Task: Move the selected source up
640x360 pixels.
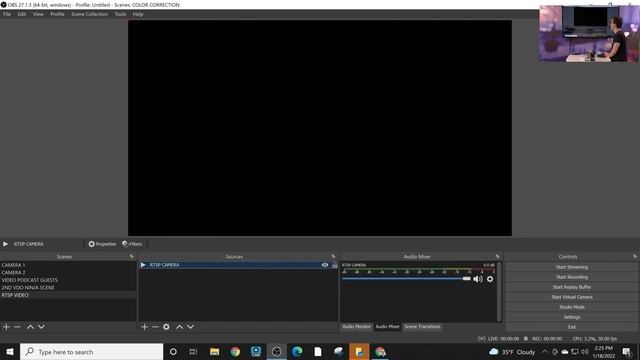Action: (180, 327)
